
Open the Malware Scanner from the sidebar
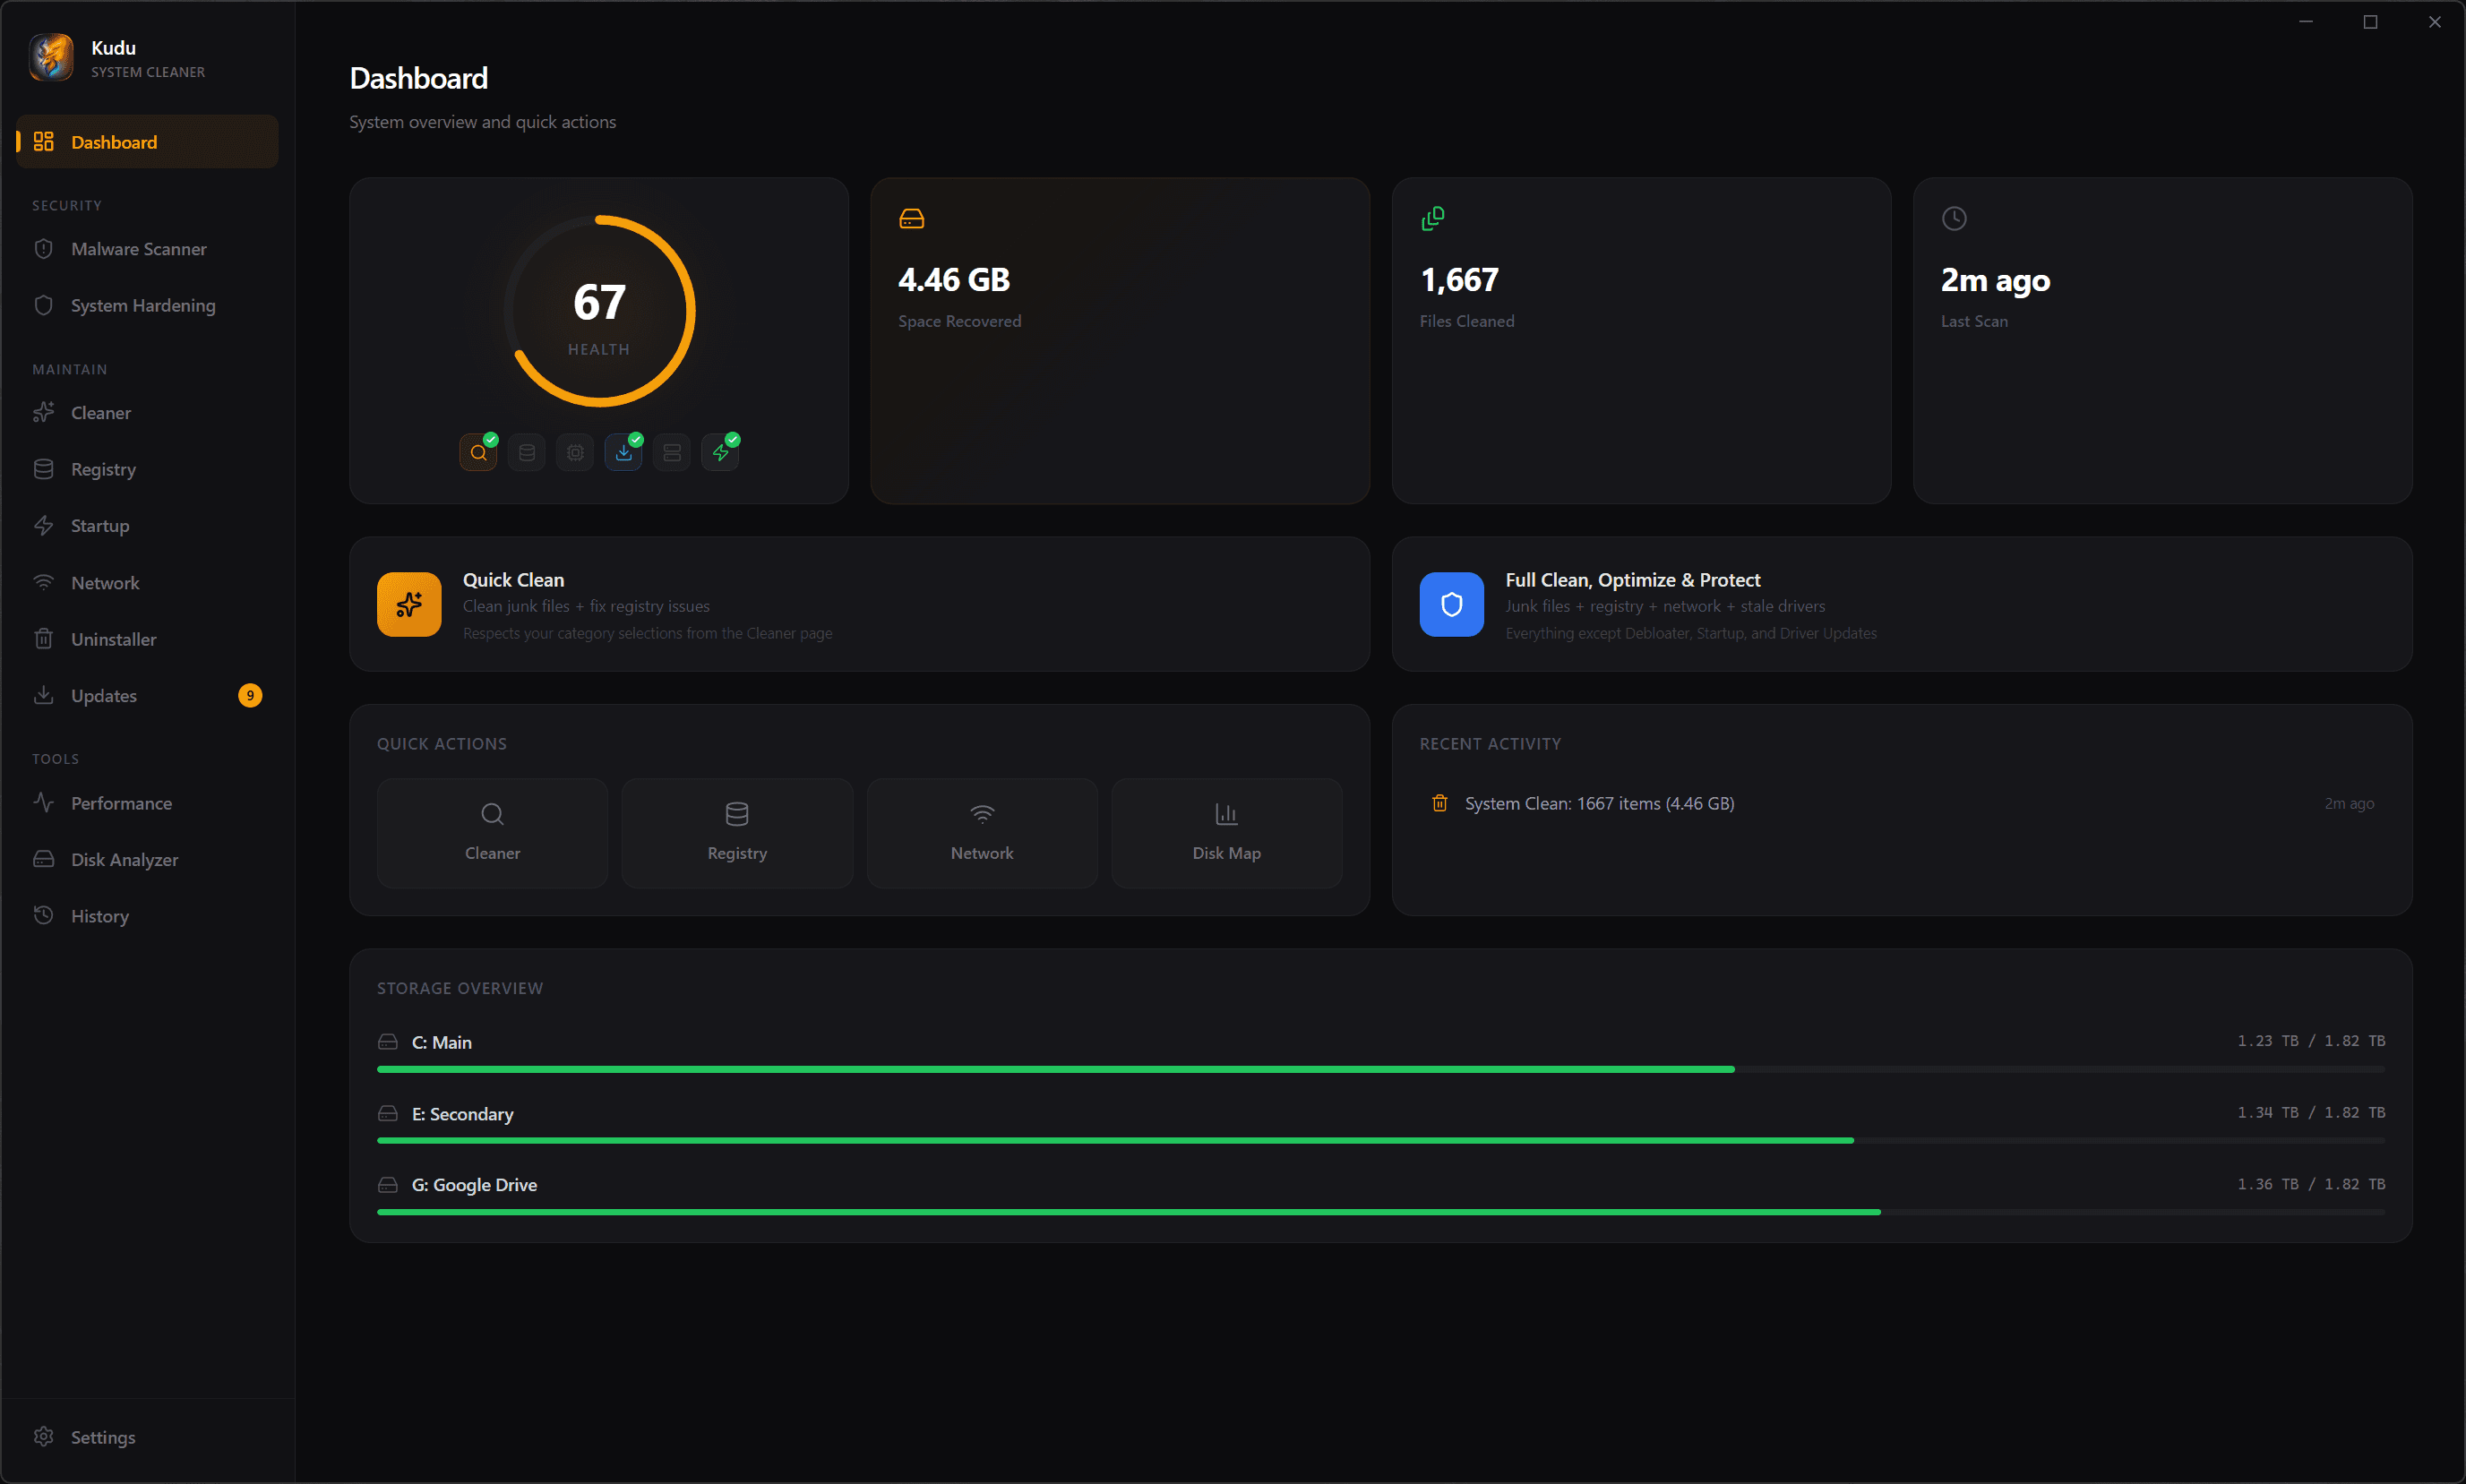point(138,249)
